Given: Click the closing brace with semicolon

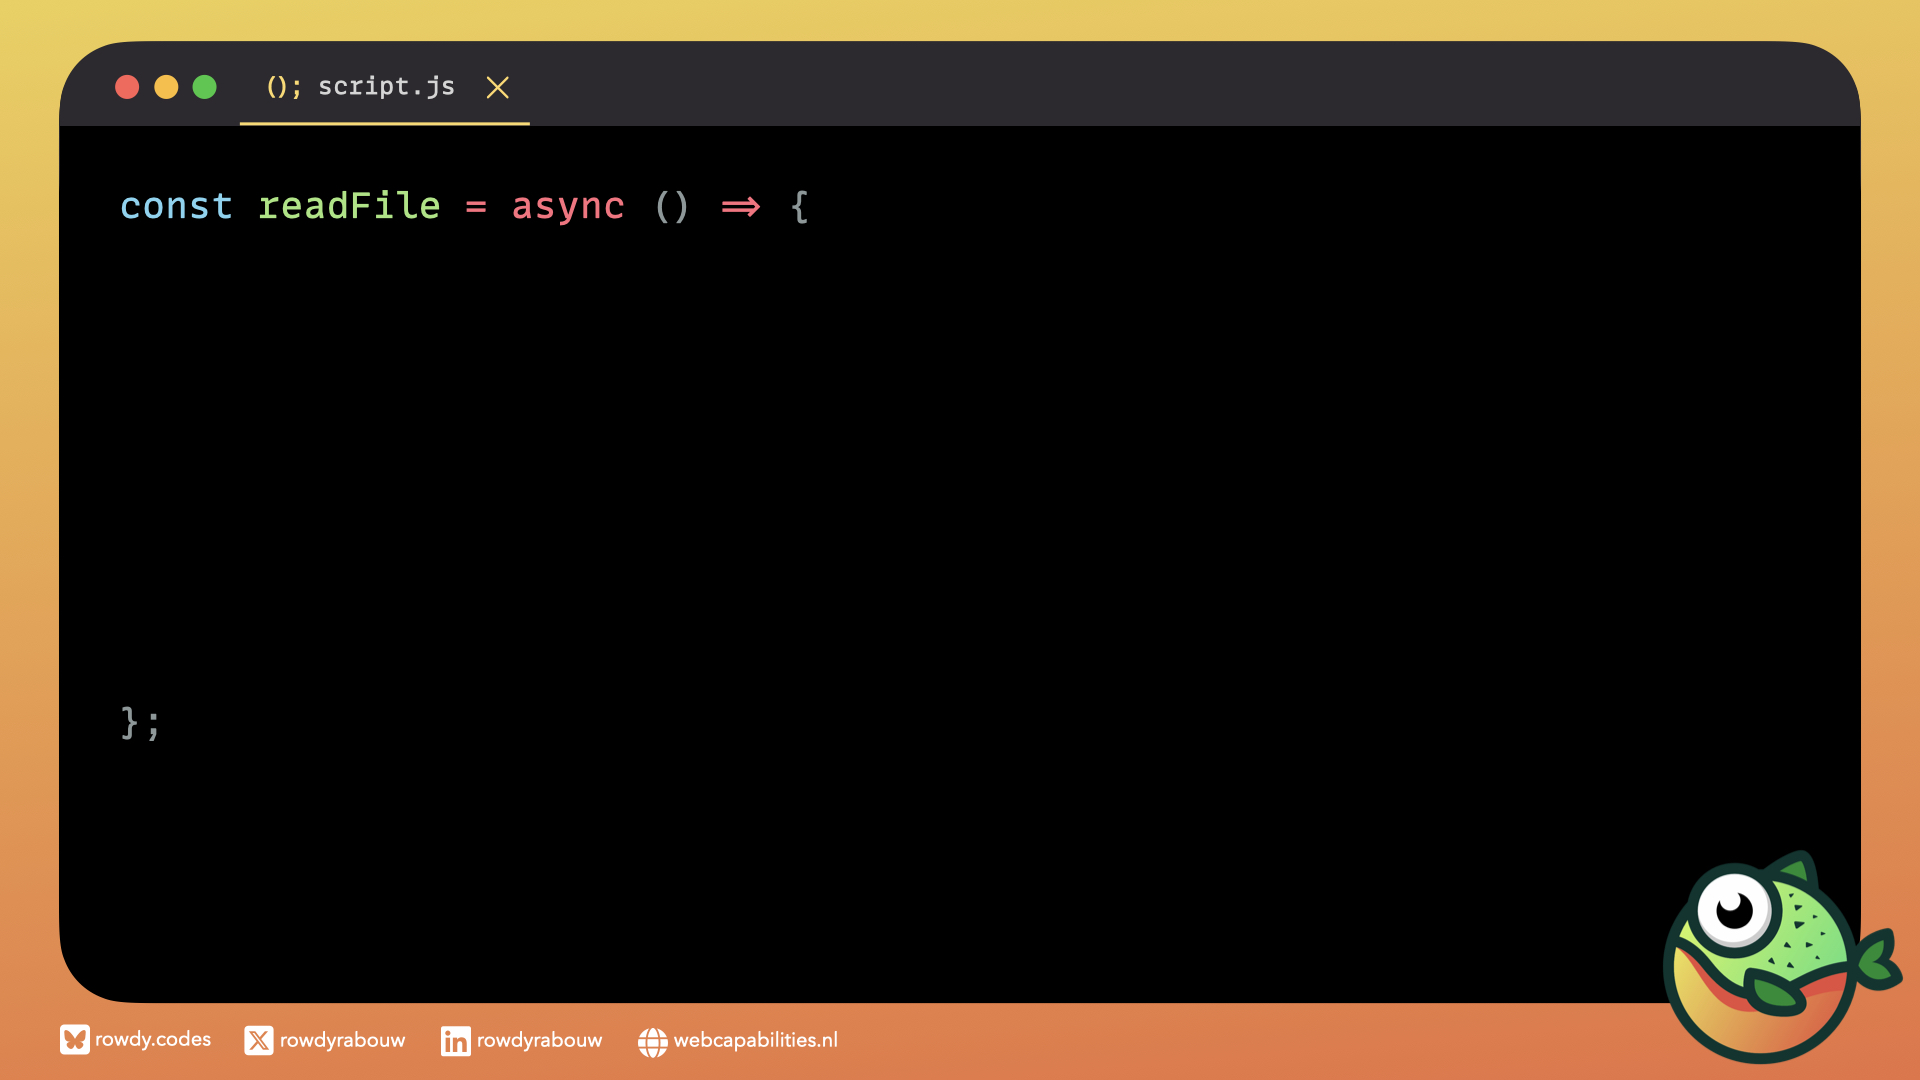Looking at the screenshot, I should pyautogui.click(x=140, y=722).
